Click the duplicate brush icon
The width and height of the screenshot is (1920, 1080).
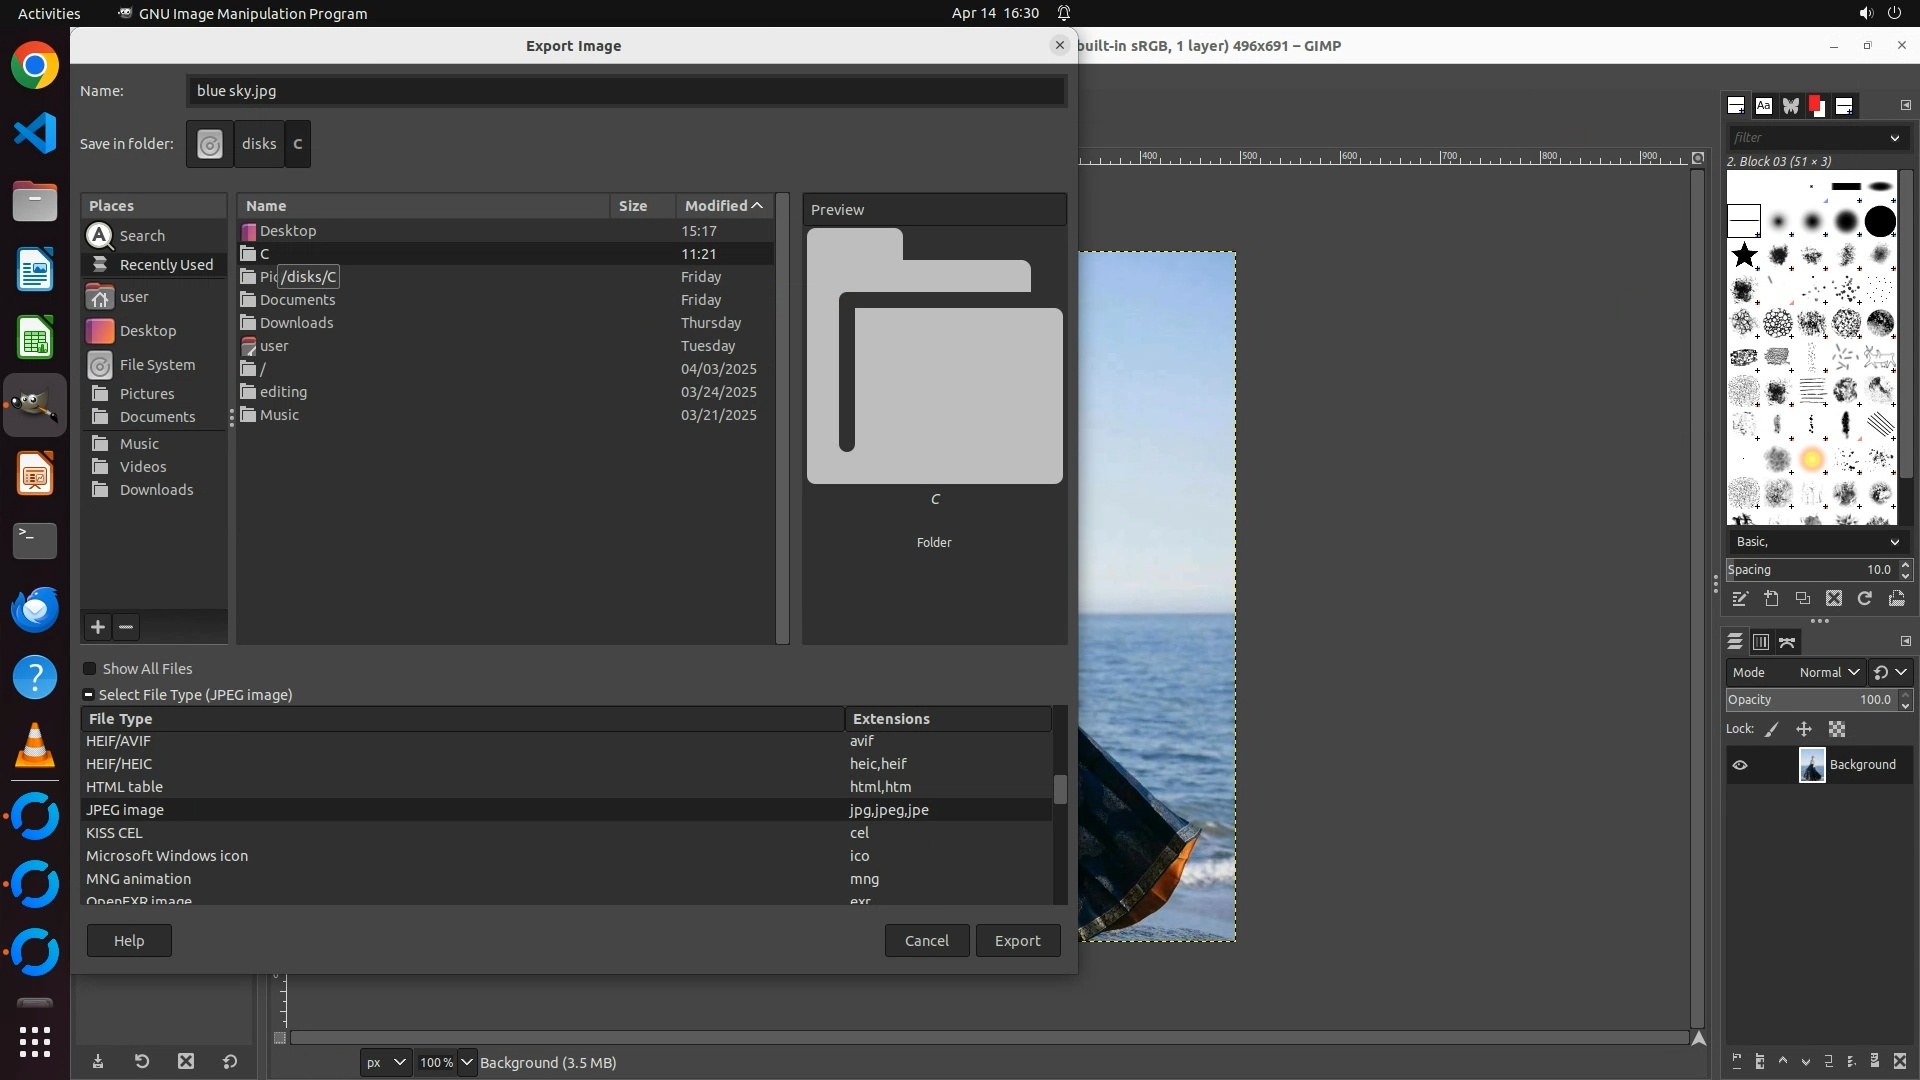click(x=1802, y=599)
